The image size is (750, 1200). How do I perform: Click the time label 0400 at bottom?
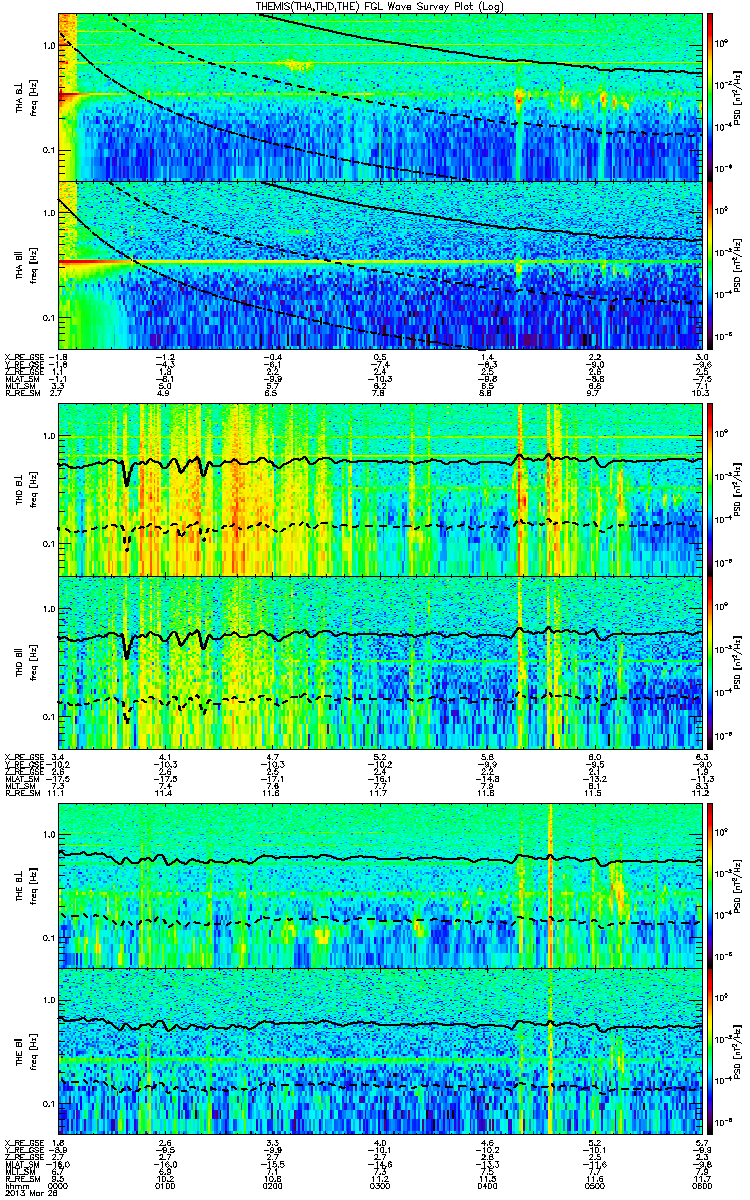(487, 1184)
